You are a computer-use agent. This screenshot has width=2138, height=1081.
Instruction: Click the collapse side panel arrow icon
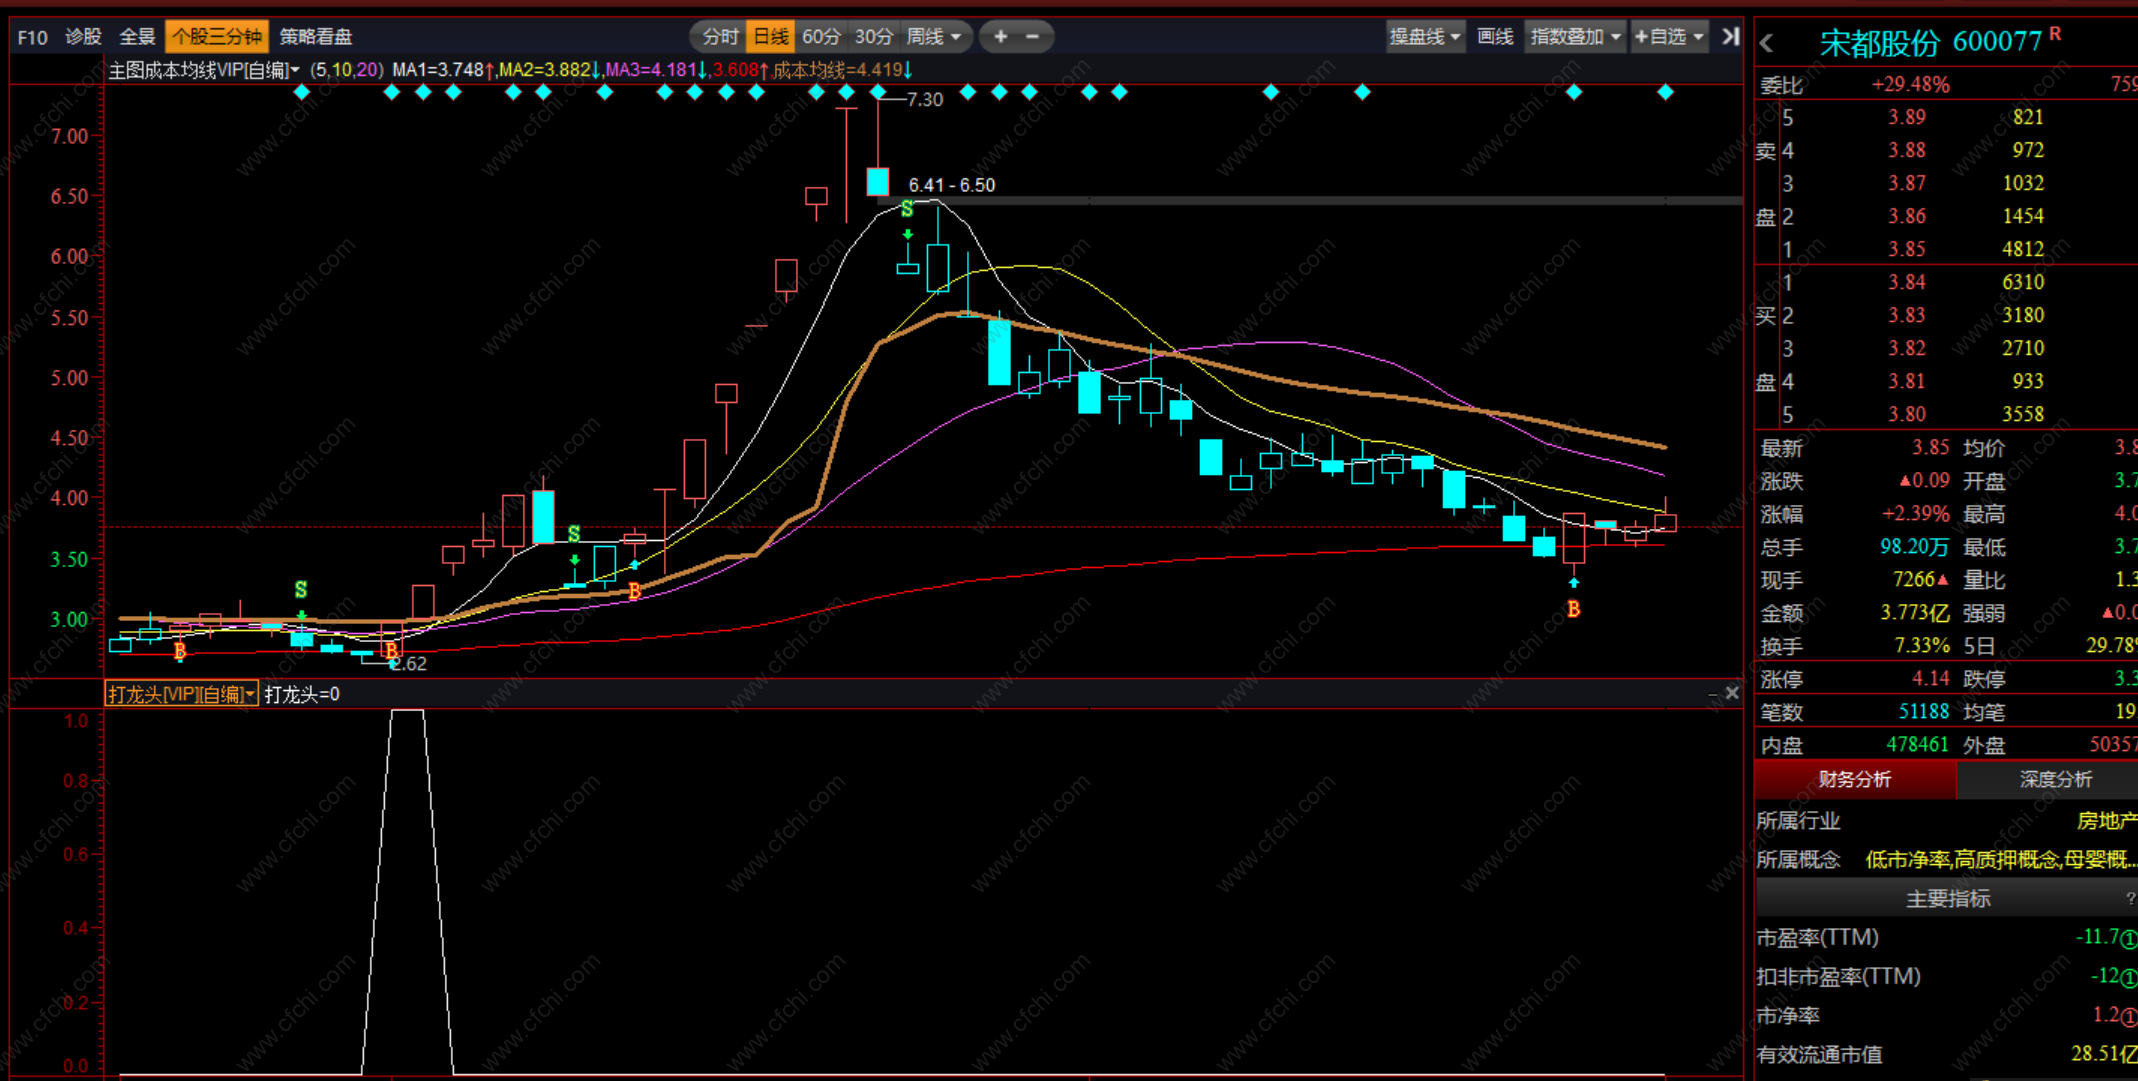coord(1730,37)
